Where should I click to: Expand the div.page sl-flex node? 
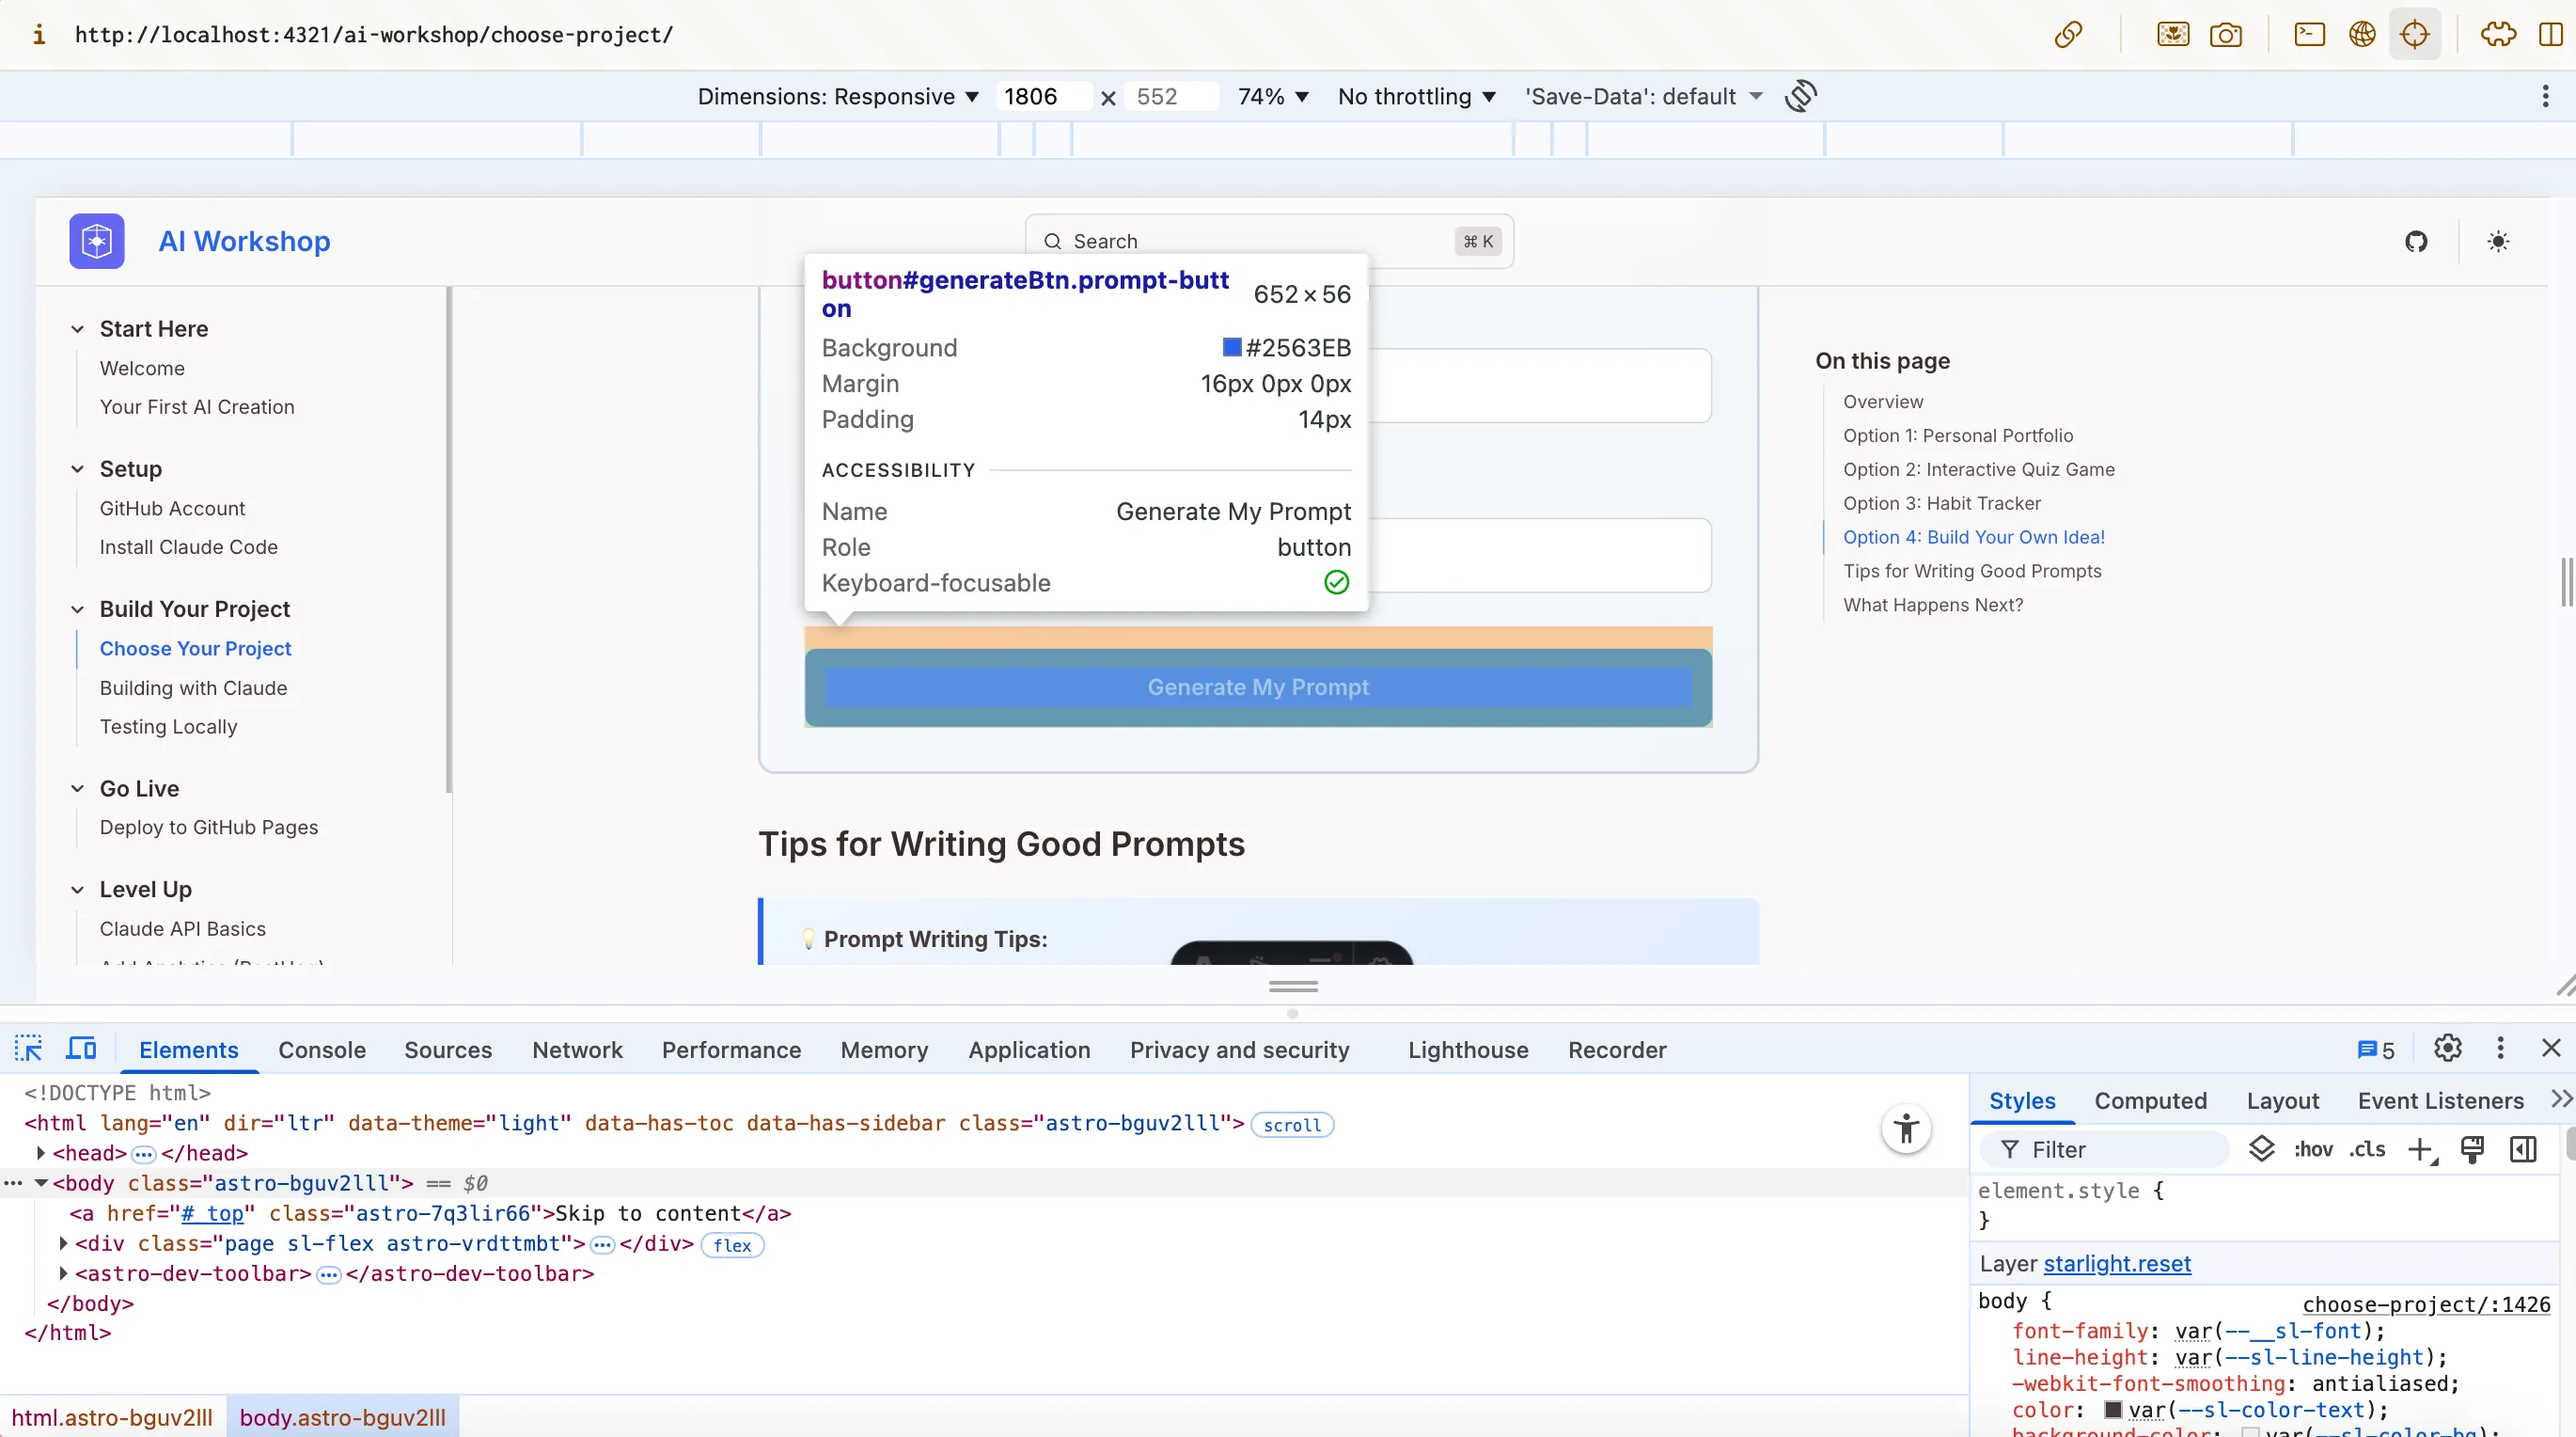click(x=64, y=1243)
